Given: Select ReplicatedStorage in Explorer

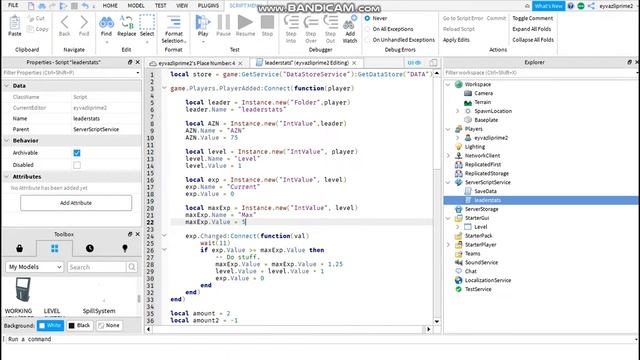Looking at the screenshot, I should (x=487, y=173).
